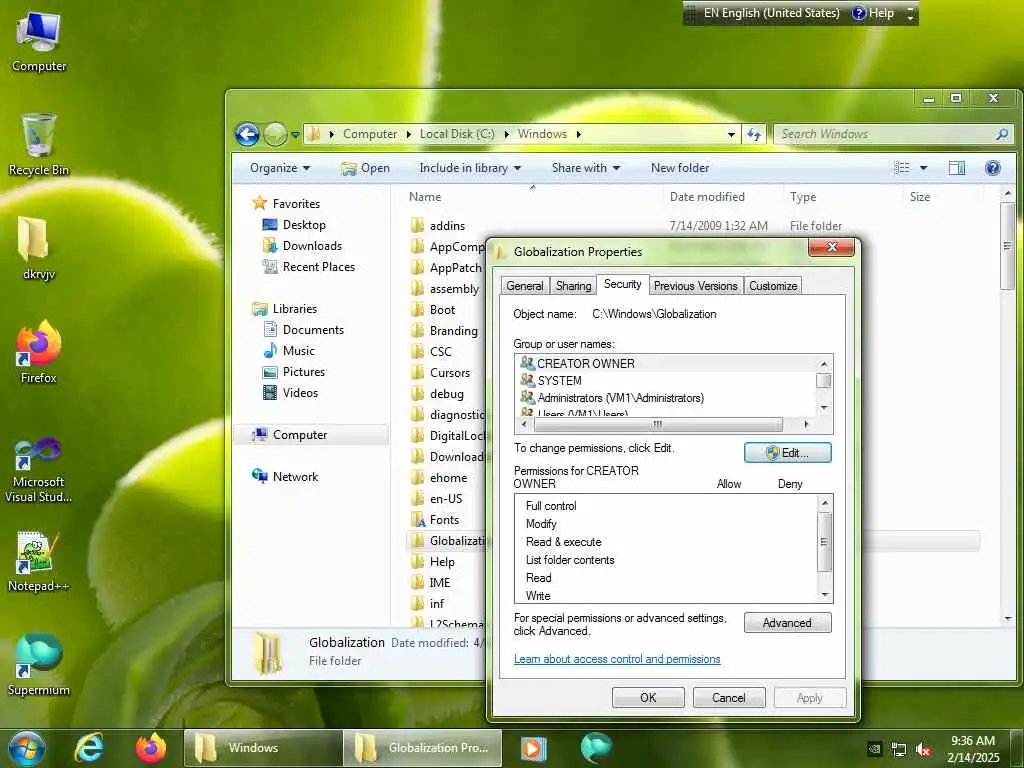This screenshot has height=768, width=1024.
Task: Refresh the Windows folder address bar
Action: tap(754, 134)
